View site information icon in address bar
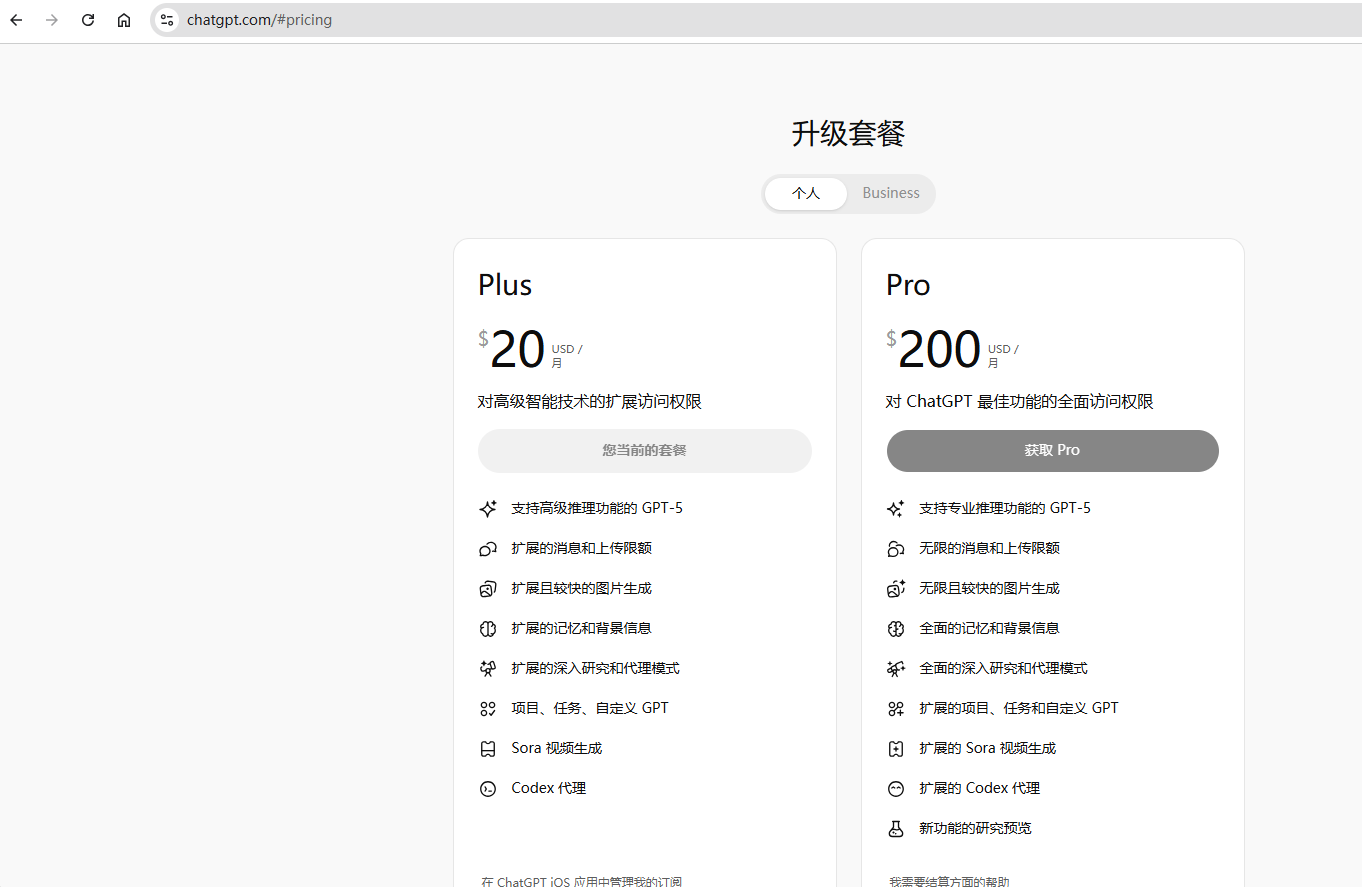 [x=167, y=20]
